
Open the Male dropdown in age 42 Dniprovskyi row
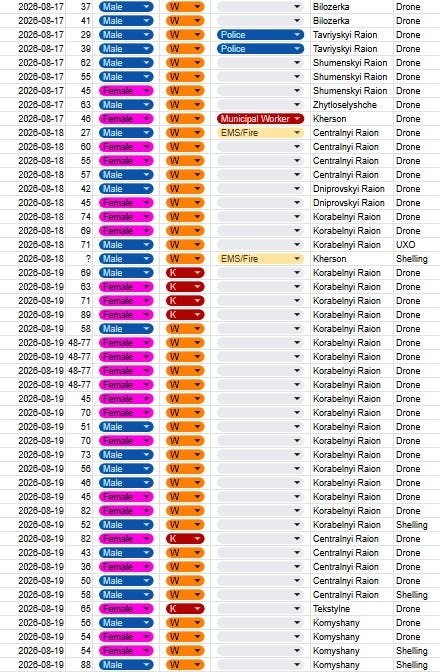(126, 189)
